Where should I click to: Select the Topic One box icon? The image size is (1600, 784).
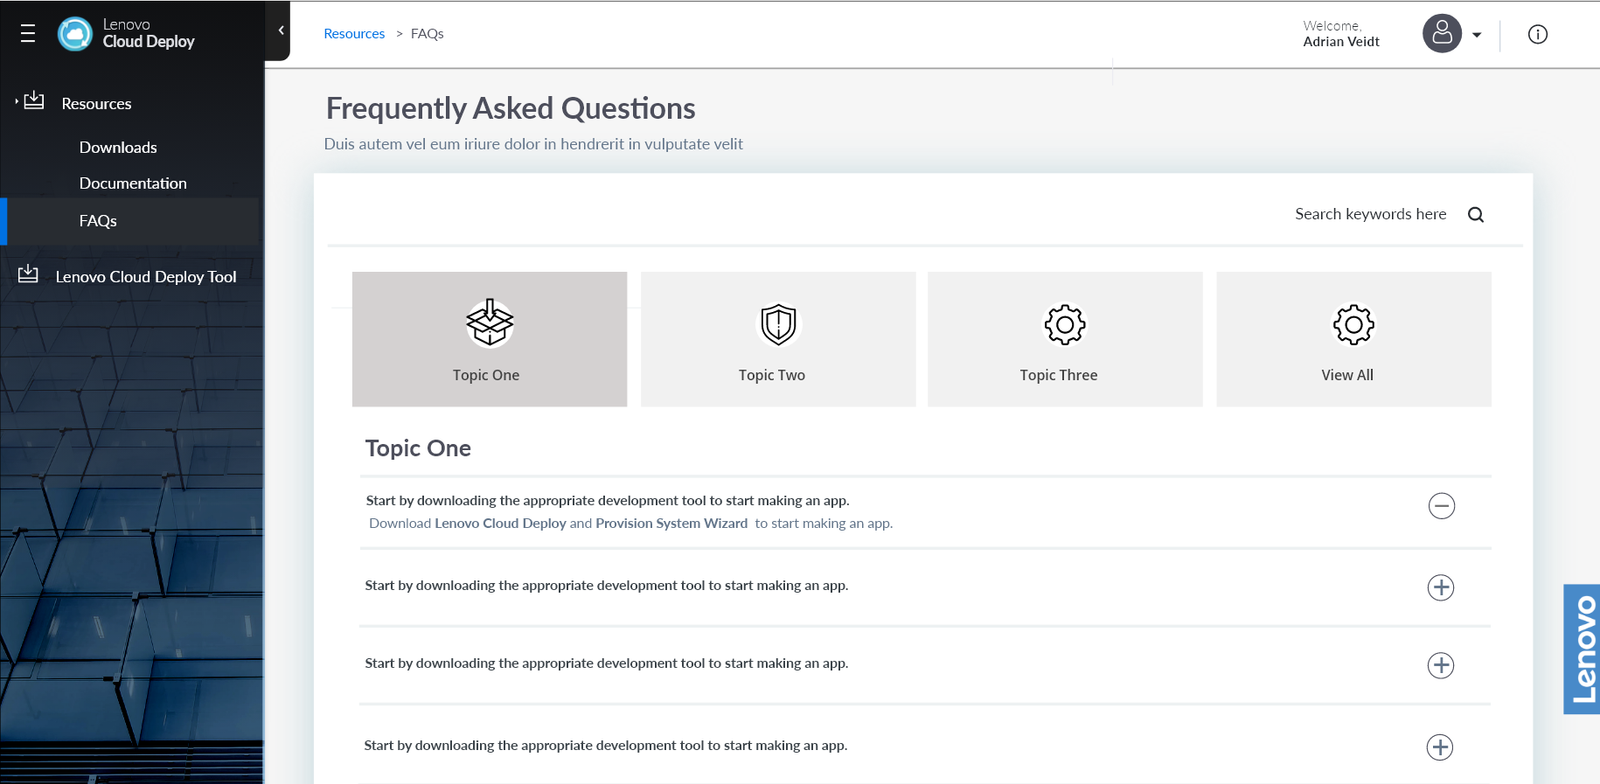[489, 323]
